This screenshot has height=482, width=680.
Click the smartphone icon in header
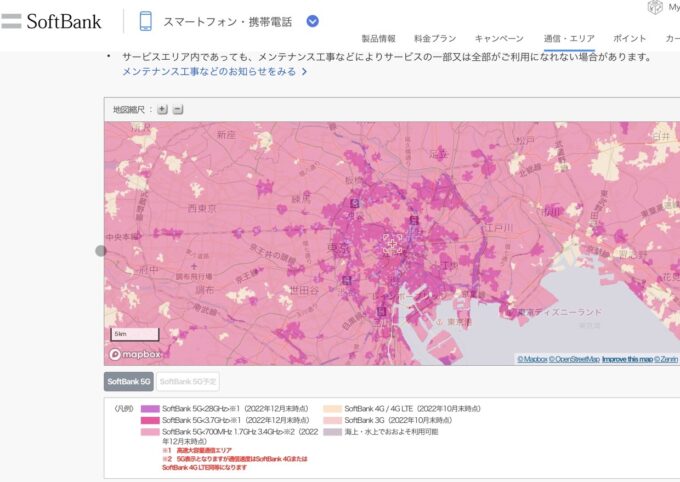pos(146,21)
